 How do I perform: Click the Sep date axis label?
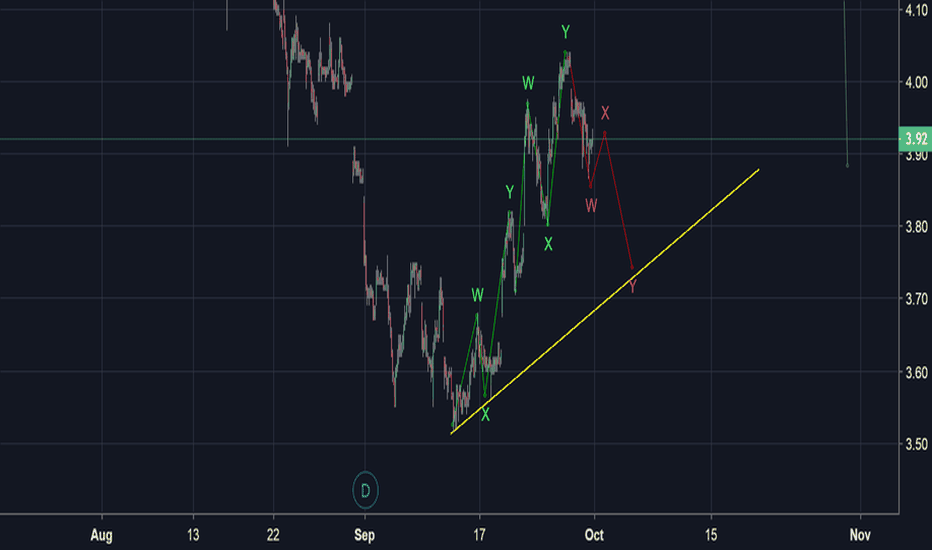click(364, 535)
